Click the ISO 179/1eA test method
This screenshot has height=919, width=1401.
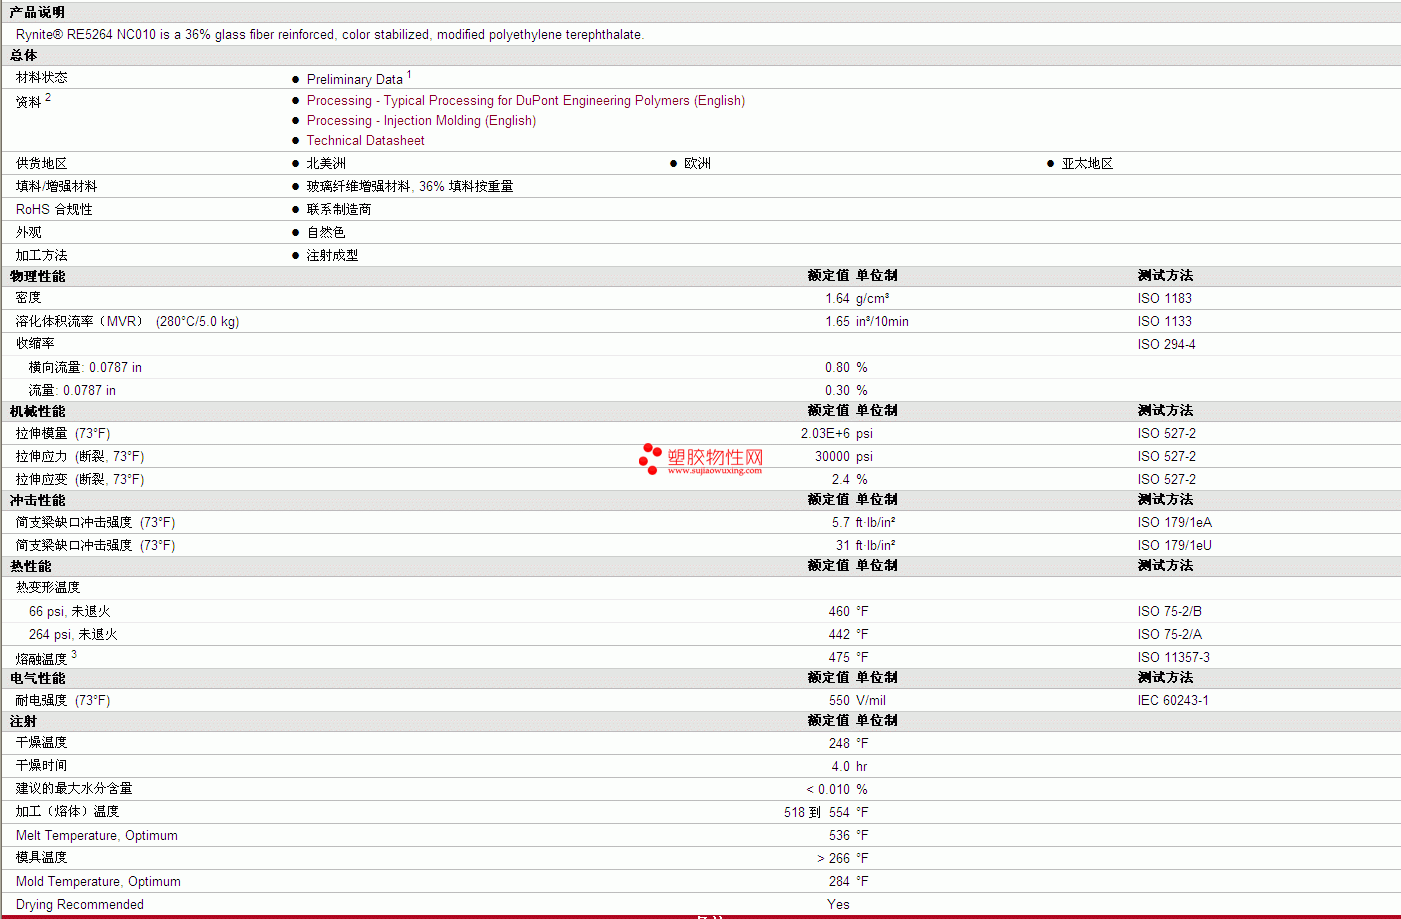(1175, 523)
